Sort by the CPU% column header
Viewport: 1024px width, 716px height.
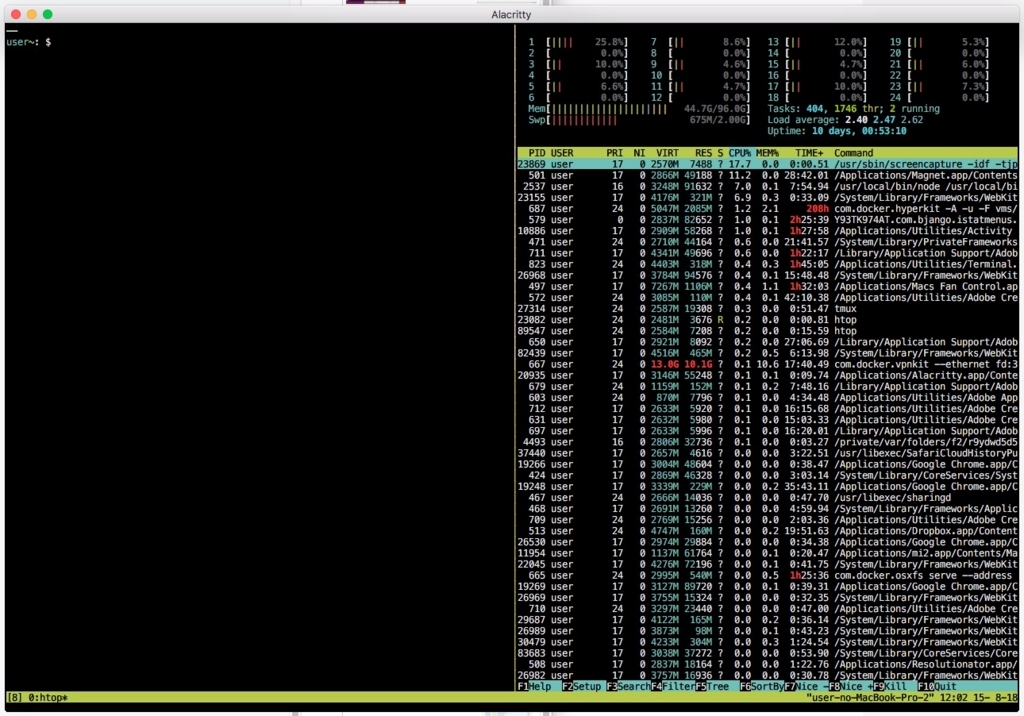[739, 153]
